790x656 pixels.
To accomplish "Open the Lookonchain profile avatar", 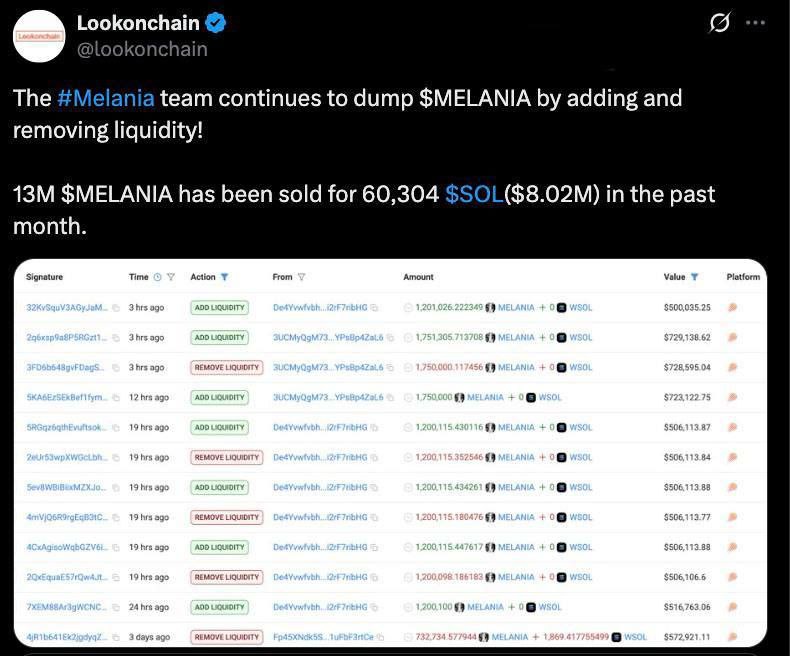I will pos(39,36).
